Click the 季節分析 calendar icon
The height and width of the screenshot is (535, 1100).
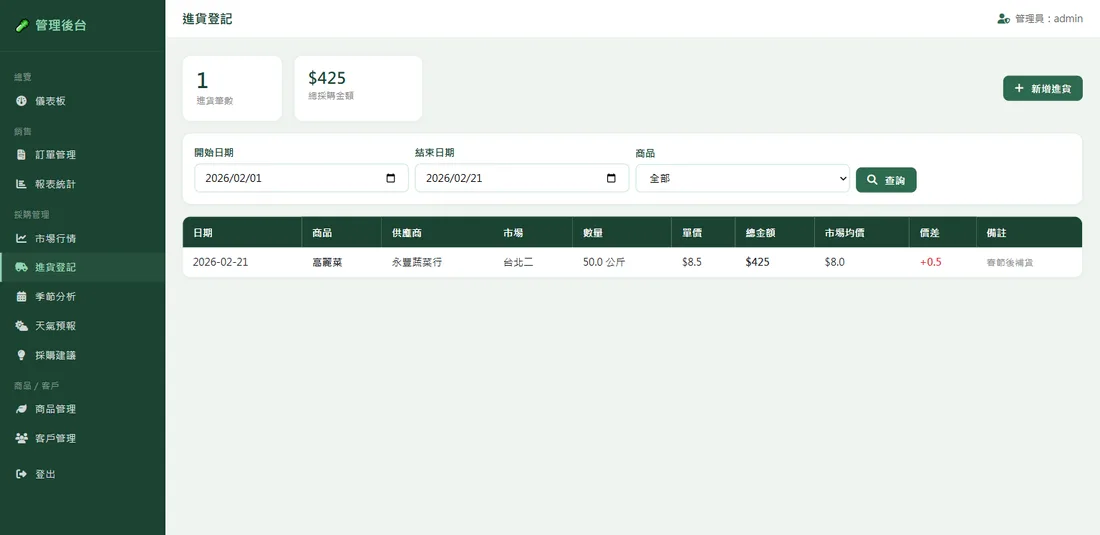click(x=22, y=297)
